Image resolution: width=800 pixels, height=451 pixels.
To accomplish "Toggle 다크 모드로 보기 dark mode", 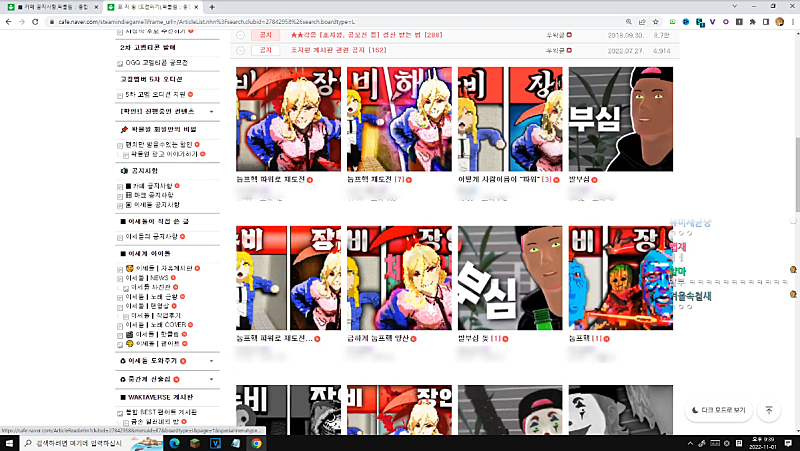I will 717,410.
